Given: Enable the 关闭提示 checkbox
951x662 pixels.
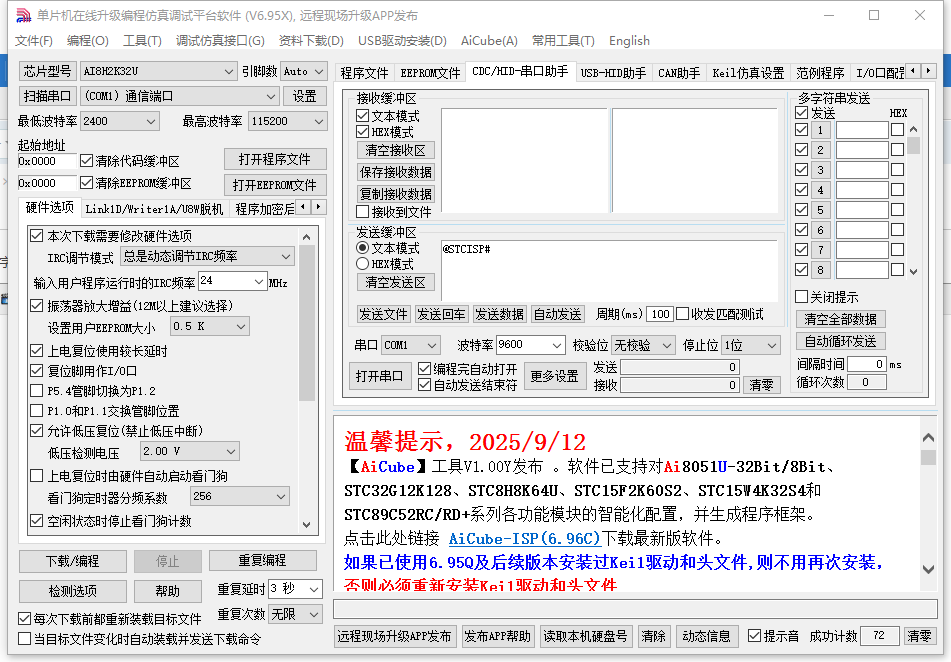Looking at the screenshot, I should [801, 297].
